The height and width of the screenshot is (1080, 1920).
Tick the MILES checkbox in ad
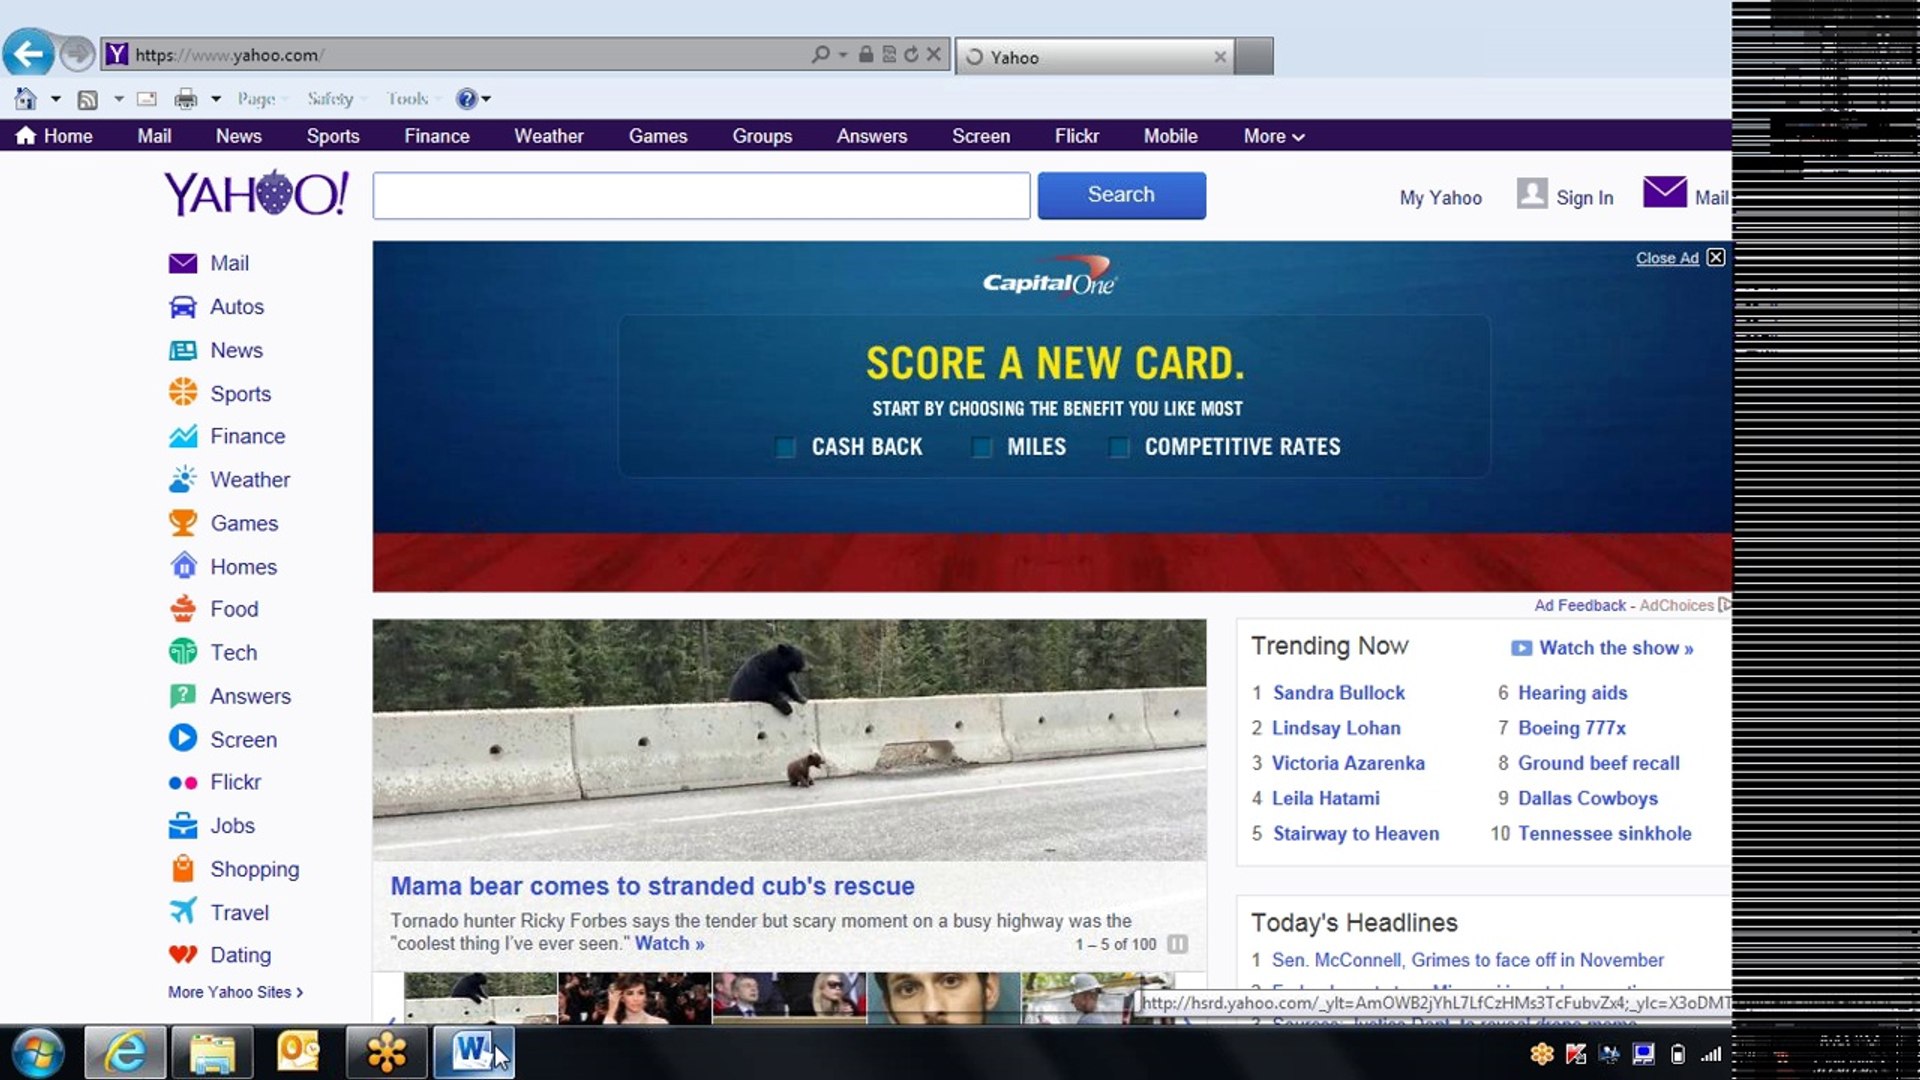(x=982, y=447)
